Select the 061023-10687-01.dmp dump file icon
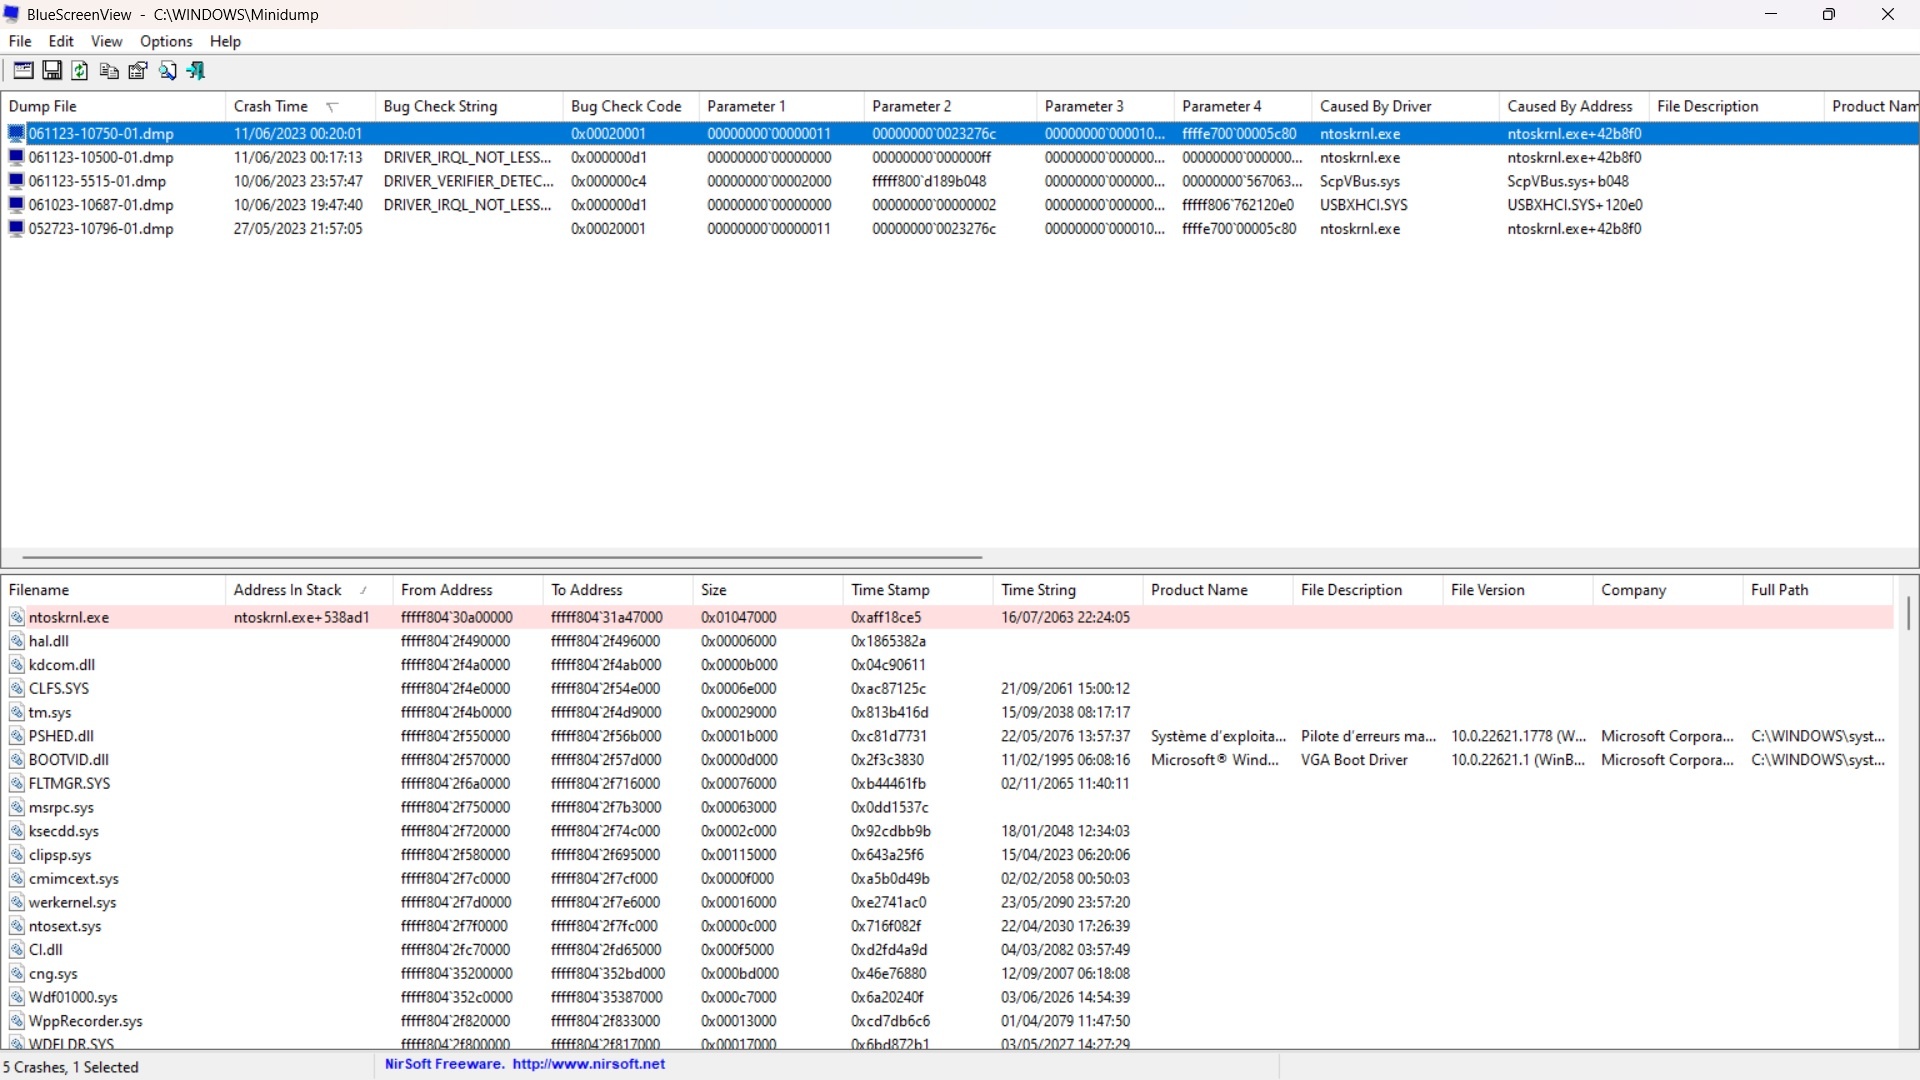The height and width of the screenshot is (1080, 1920). click(16, 205)
